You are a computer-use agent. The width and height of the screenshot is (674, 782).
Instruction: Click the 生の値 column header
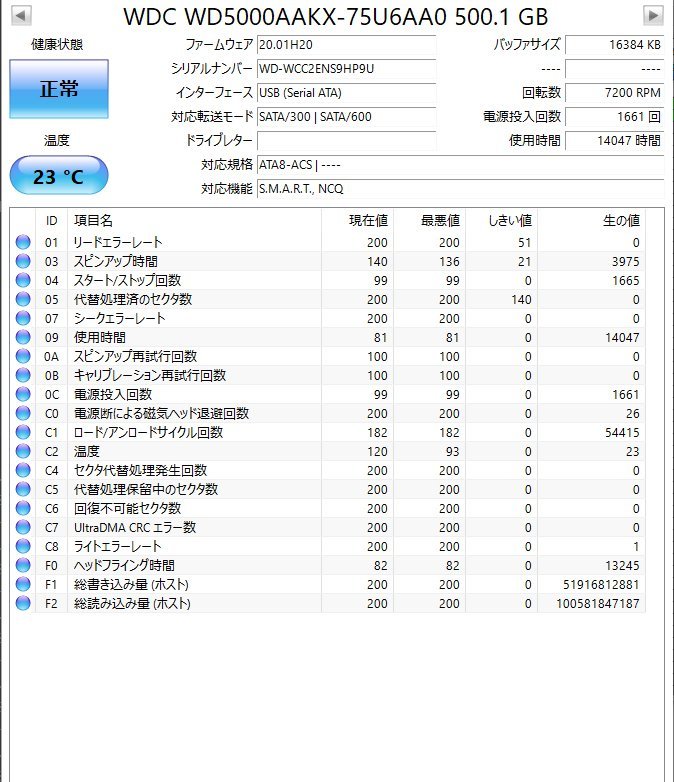tap(592, 220)
